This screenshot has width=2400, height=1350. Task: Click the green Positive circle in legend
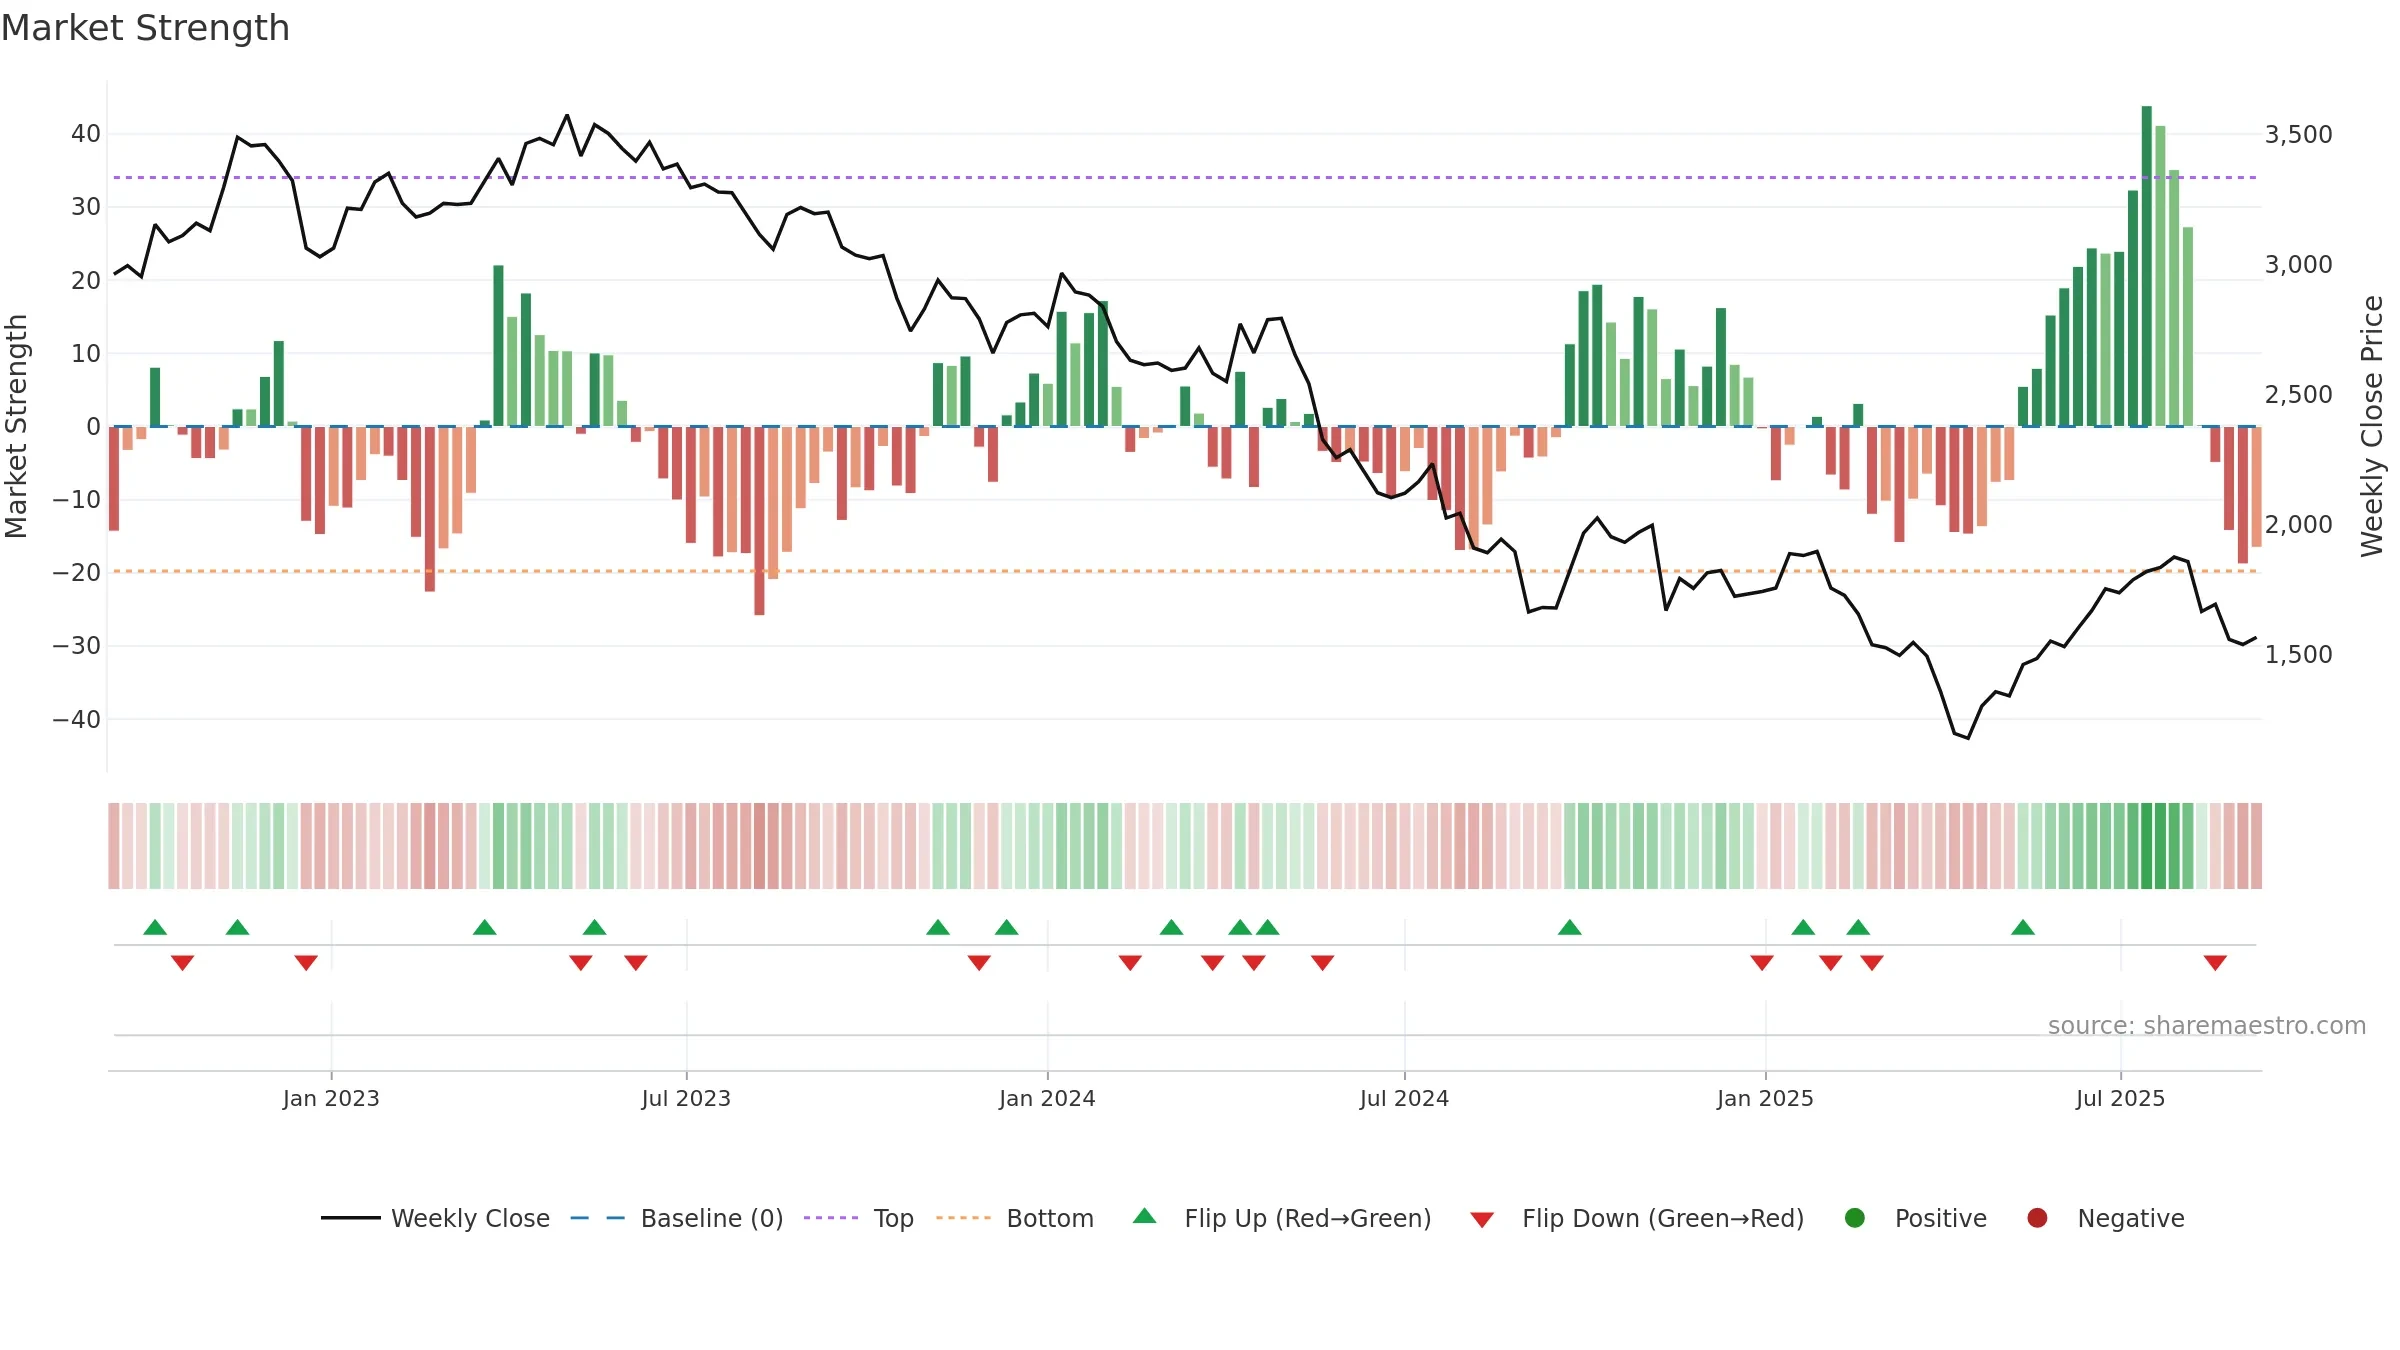1855,1218
